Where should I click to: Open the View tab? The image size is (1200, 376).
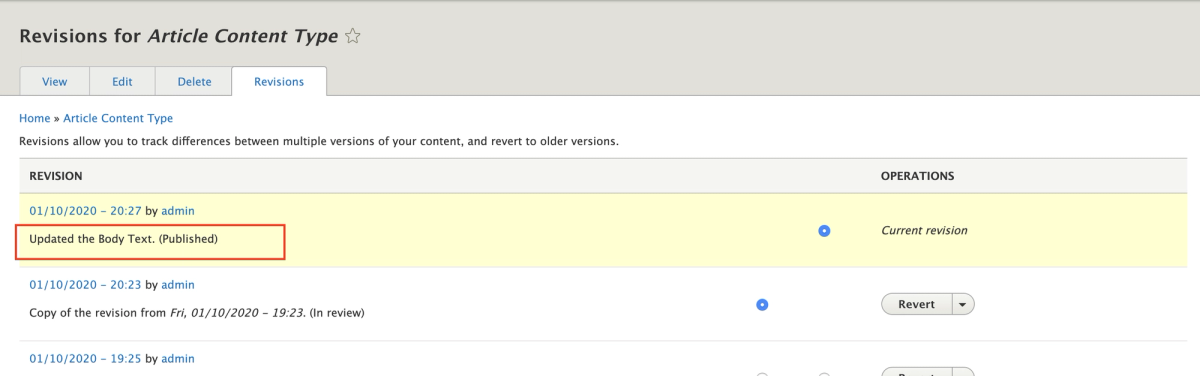pyautogui.click(x=55, y=82)
